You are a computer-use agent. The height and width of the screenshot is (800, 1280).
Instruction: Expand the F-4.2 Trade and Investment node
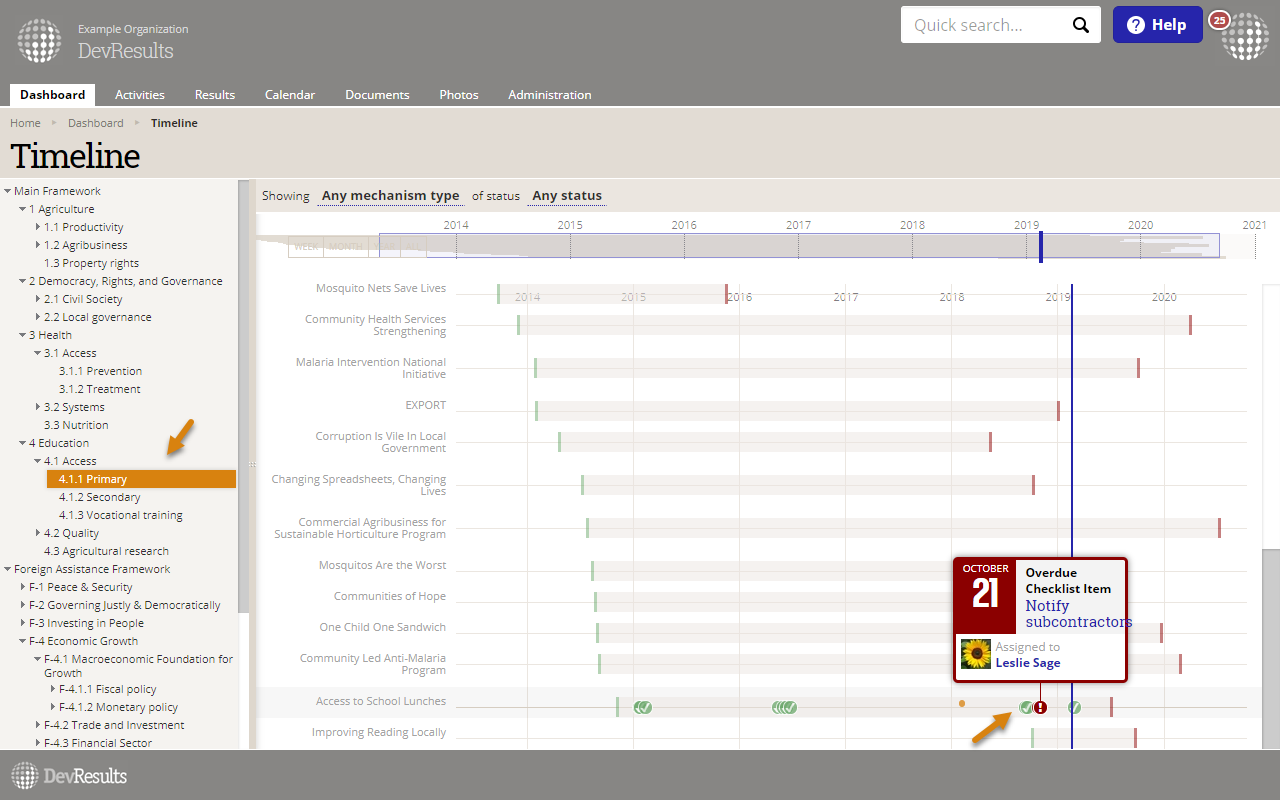click(38, 725)
